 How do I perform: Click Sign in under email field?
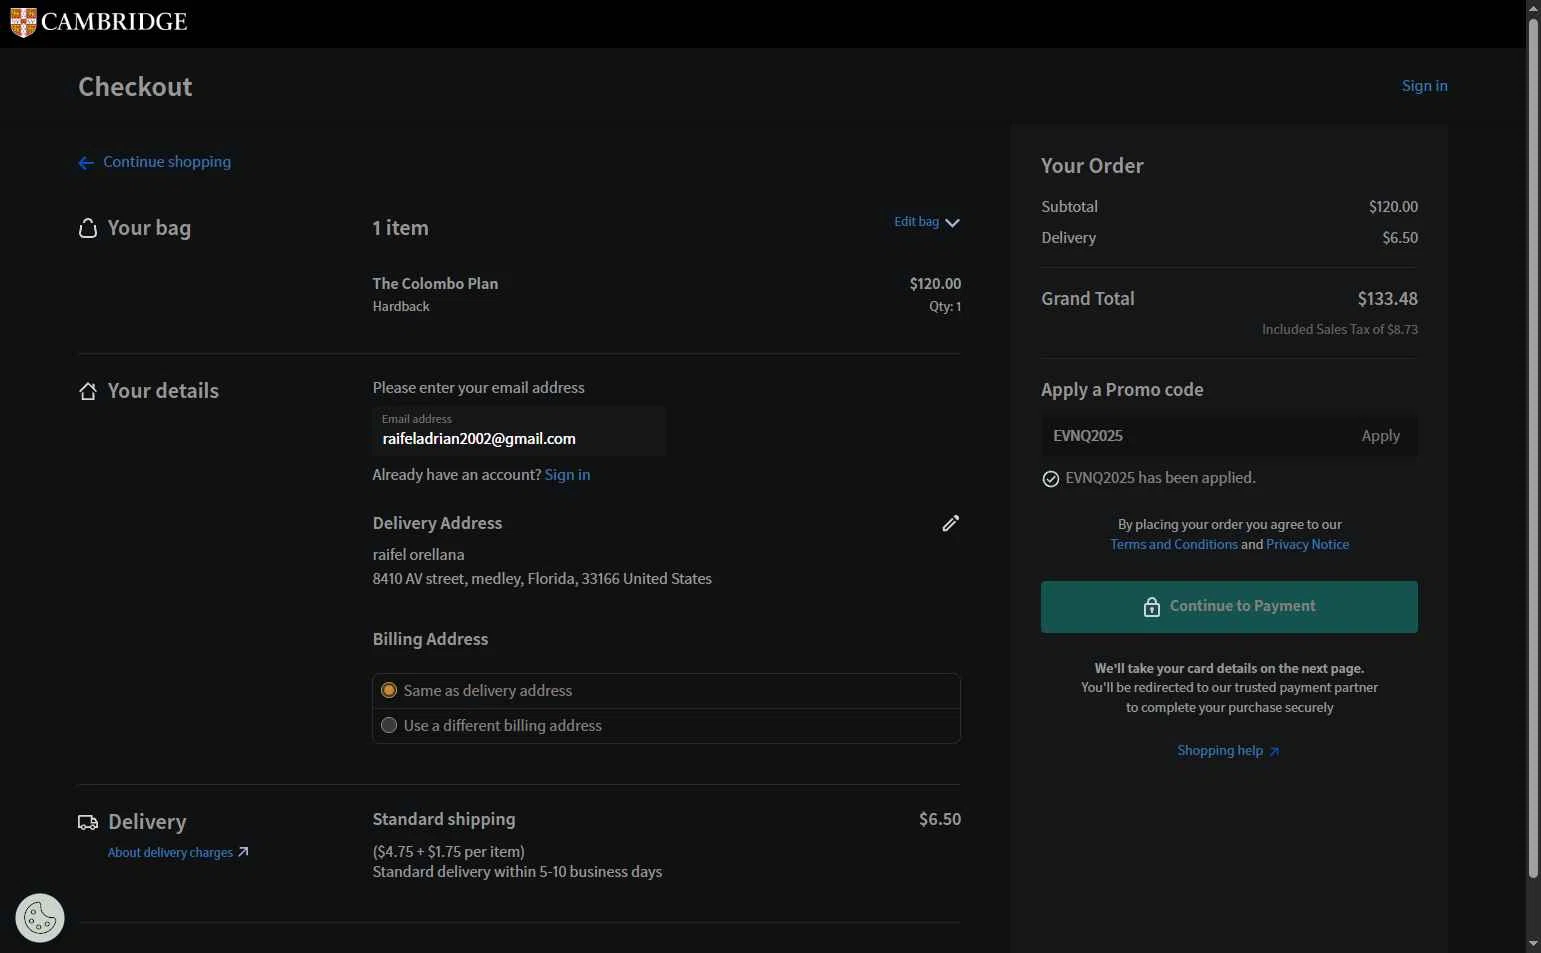pos(567,475)
